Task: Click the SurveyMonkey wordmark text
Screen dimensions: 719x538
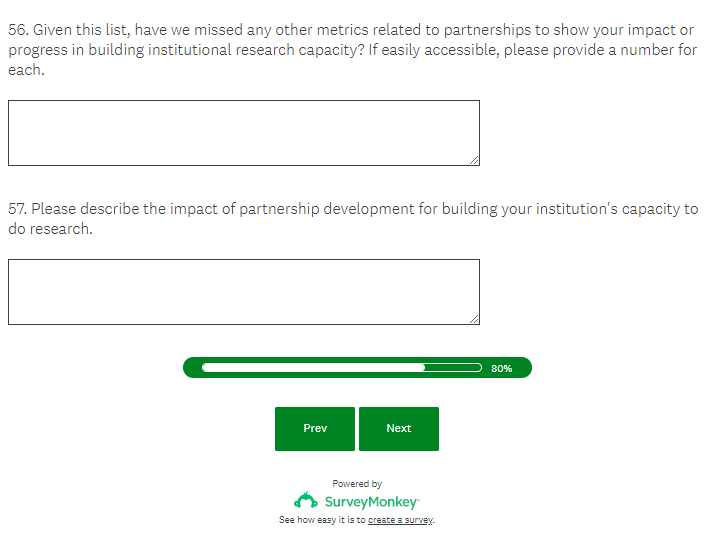Action: pos(371,501)
